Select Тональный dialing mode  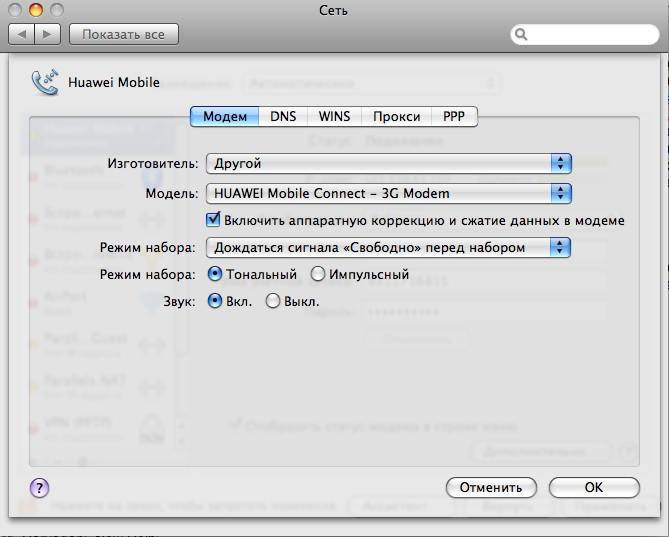(214, 273)
